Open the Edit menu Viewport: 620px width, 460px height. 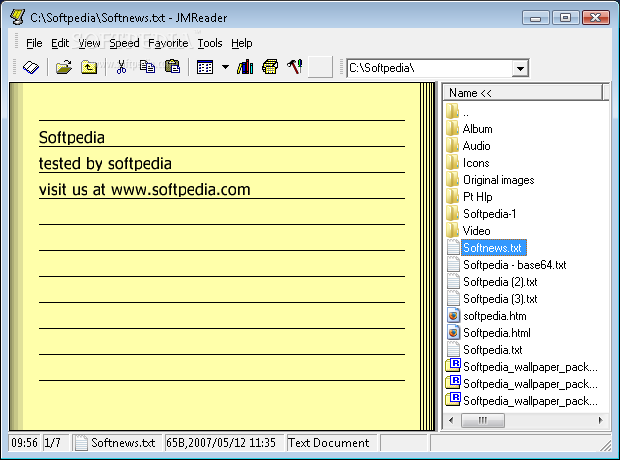click(60, 43)
